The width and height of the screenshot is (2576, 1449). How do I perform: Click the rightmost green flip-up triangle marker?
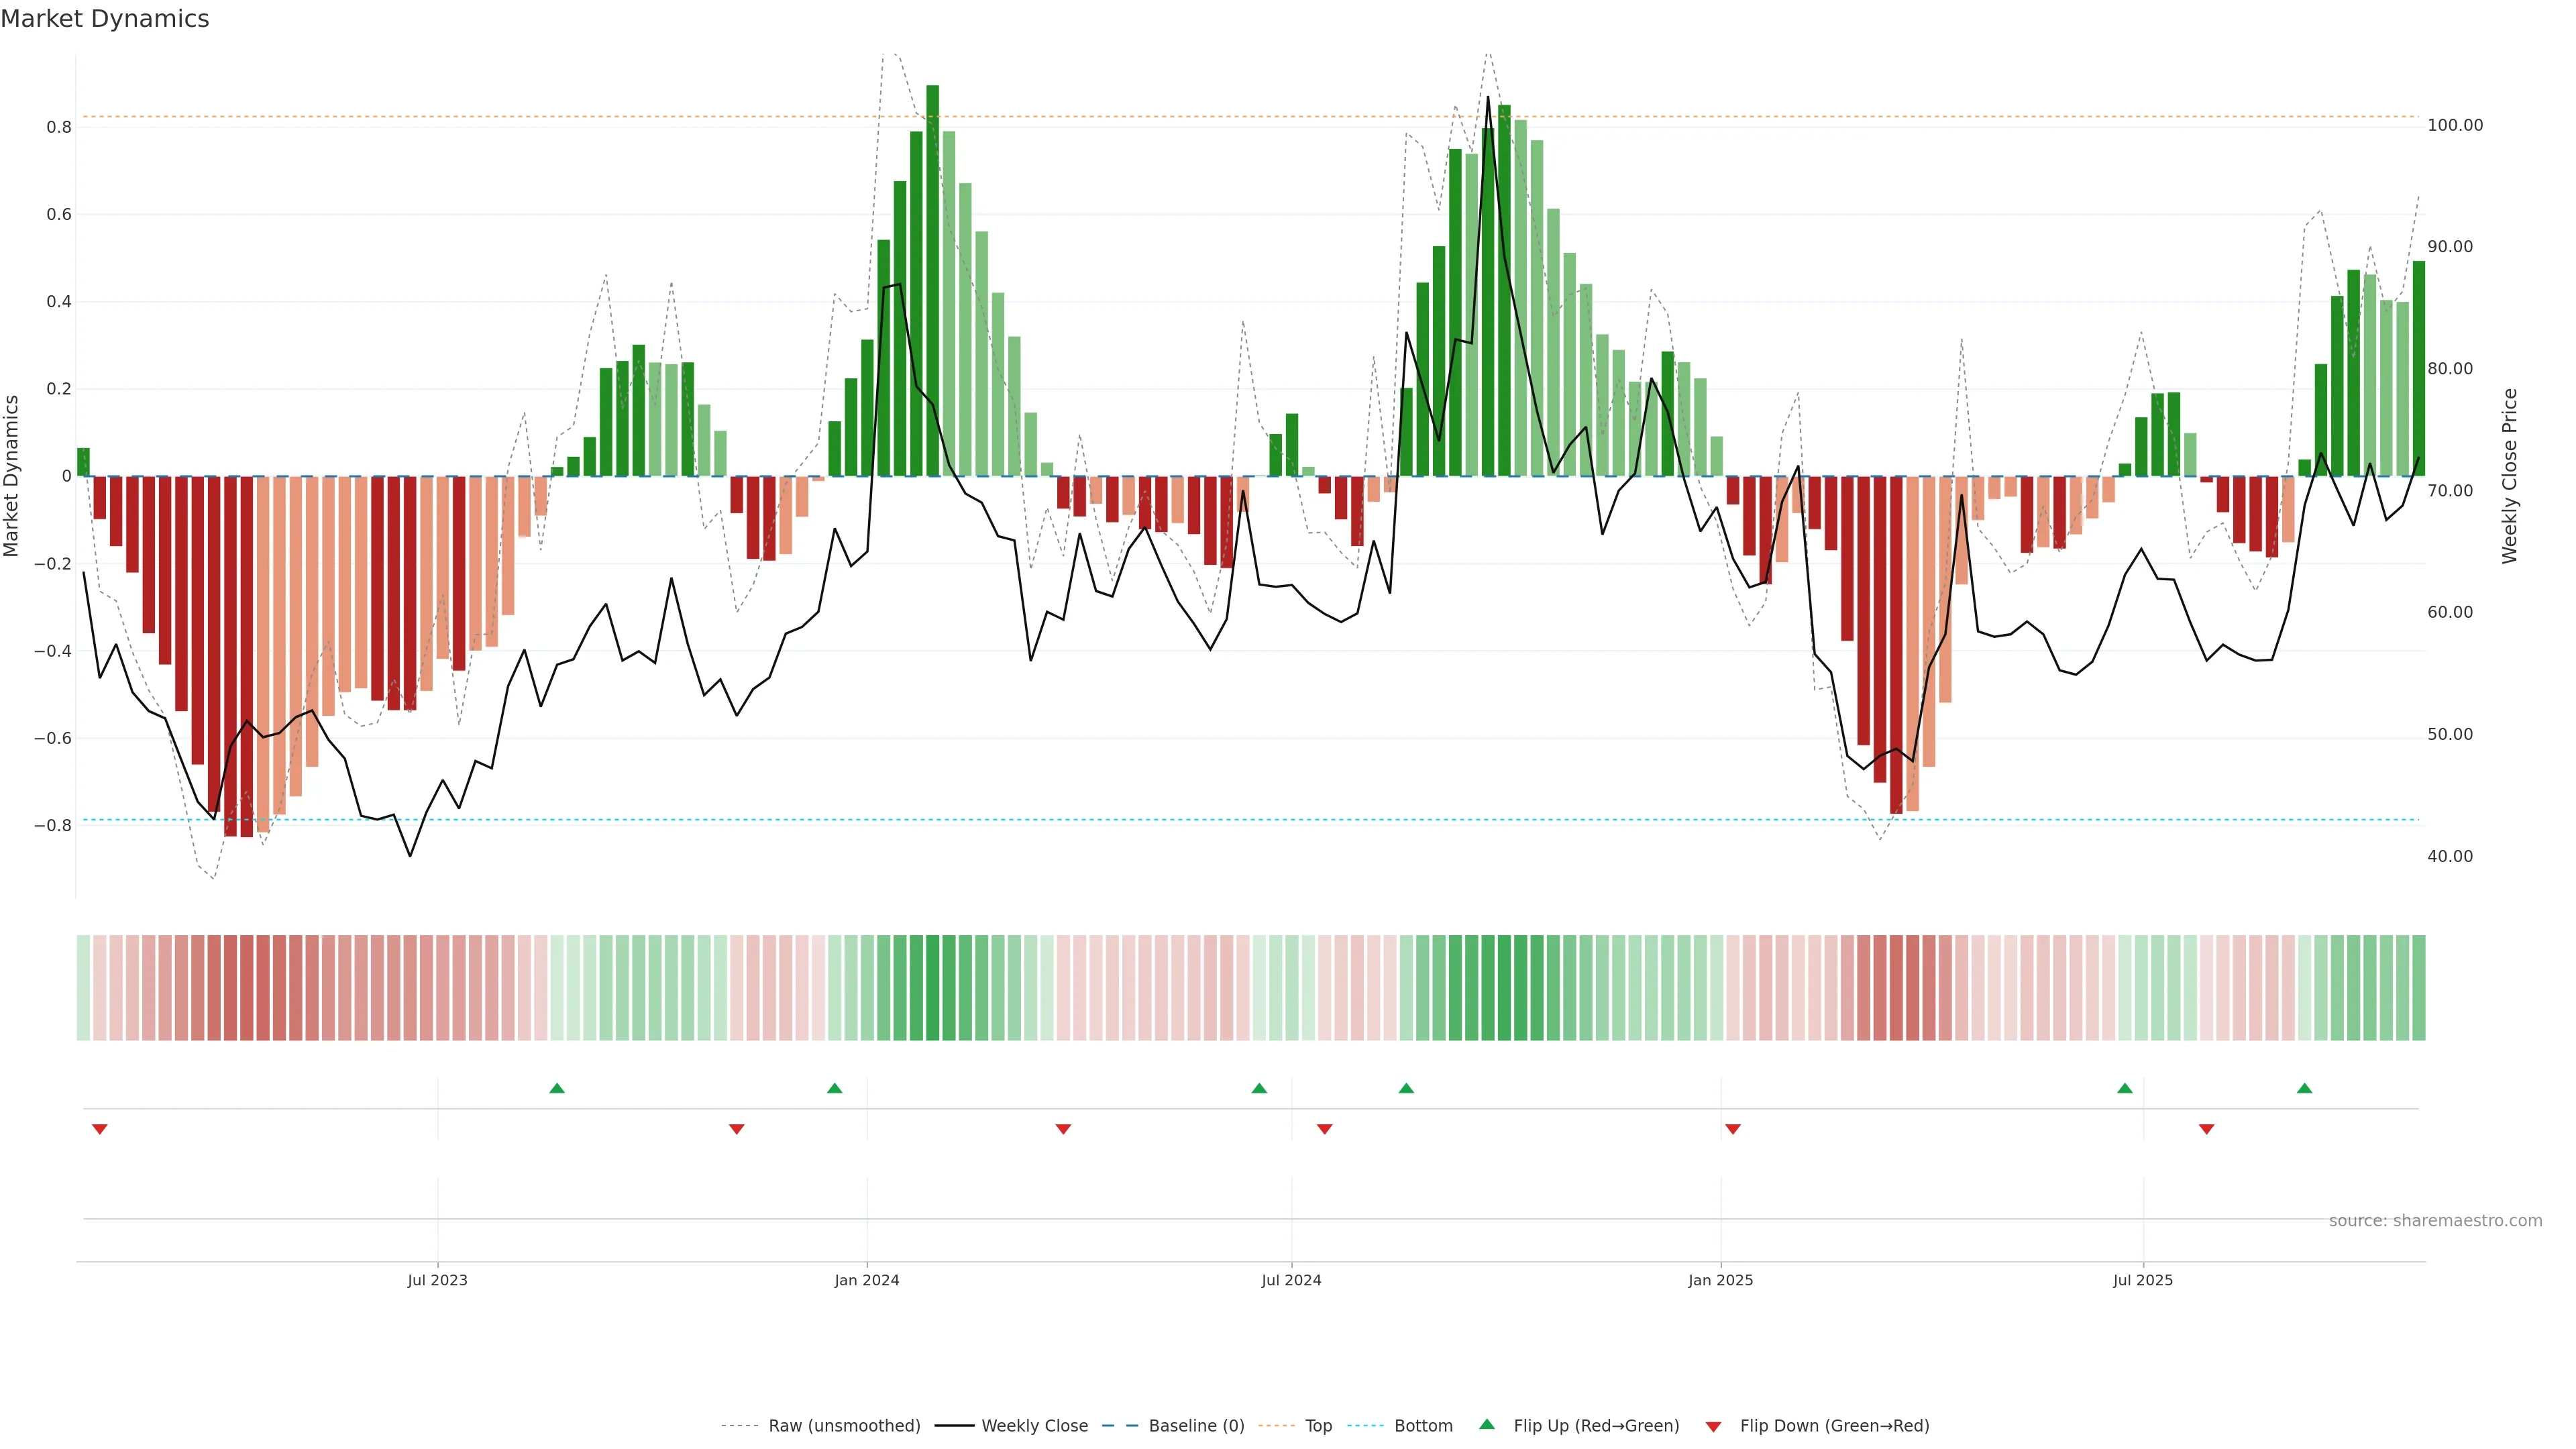[2304, 1088]
